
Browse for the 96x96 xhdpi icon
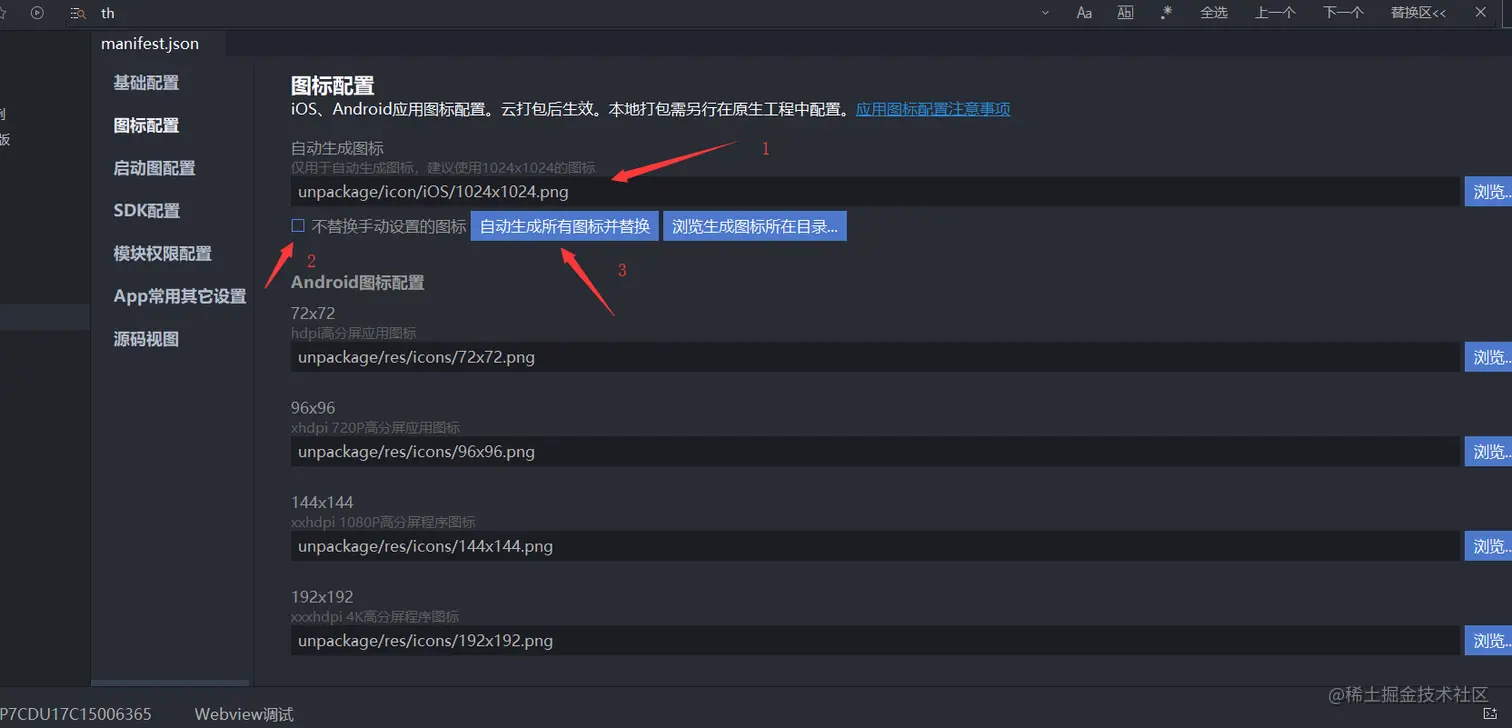pyautogui.click(x=1489, y=451)
